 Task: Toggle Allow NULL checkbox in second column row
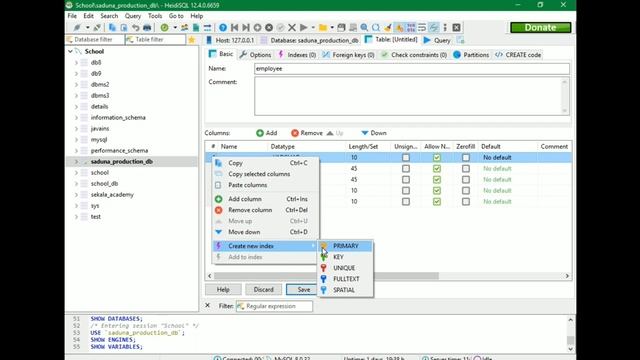coord(437,169)
